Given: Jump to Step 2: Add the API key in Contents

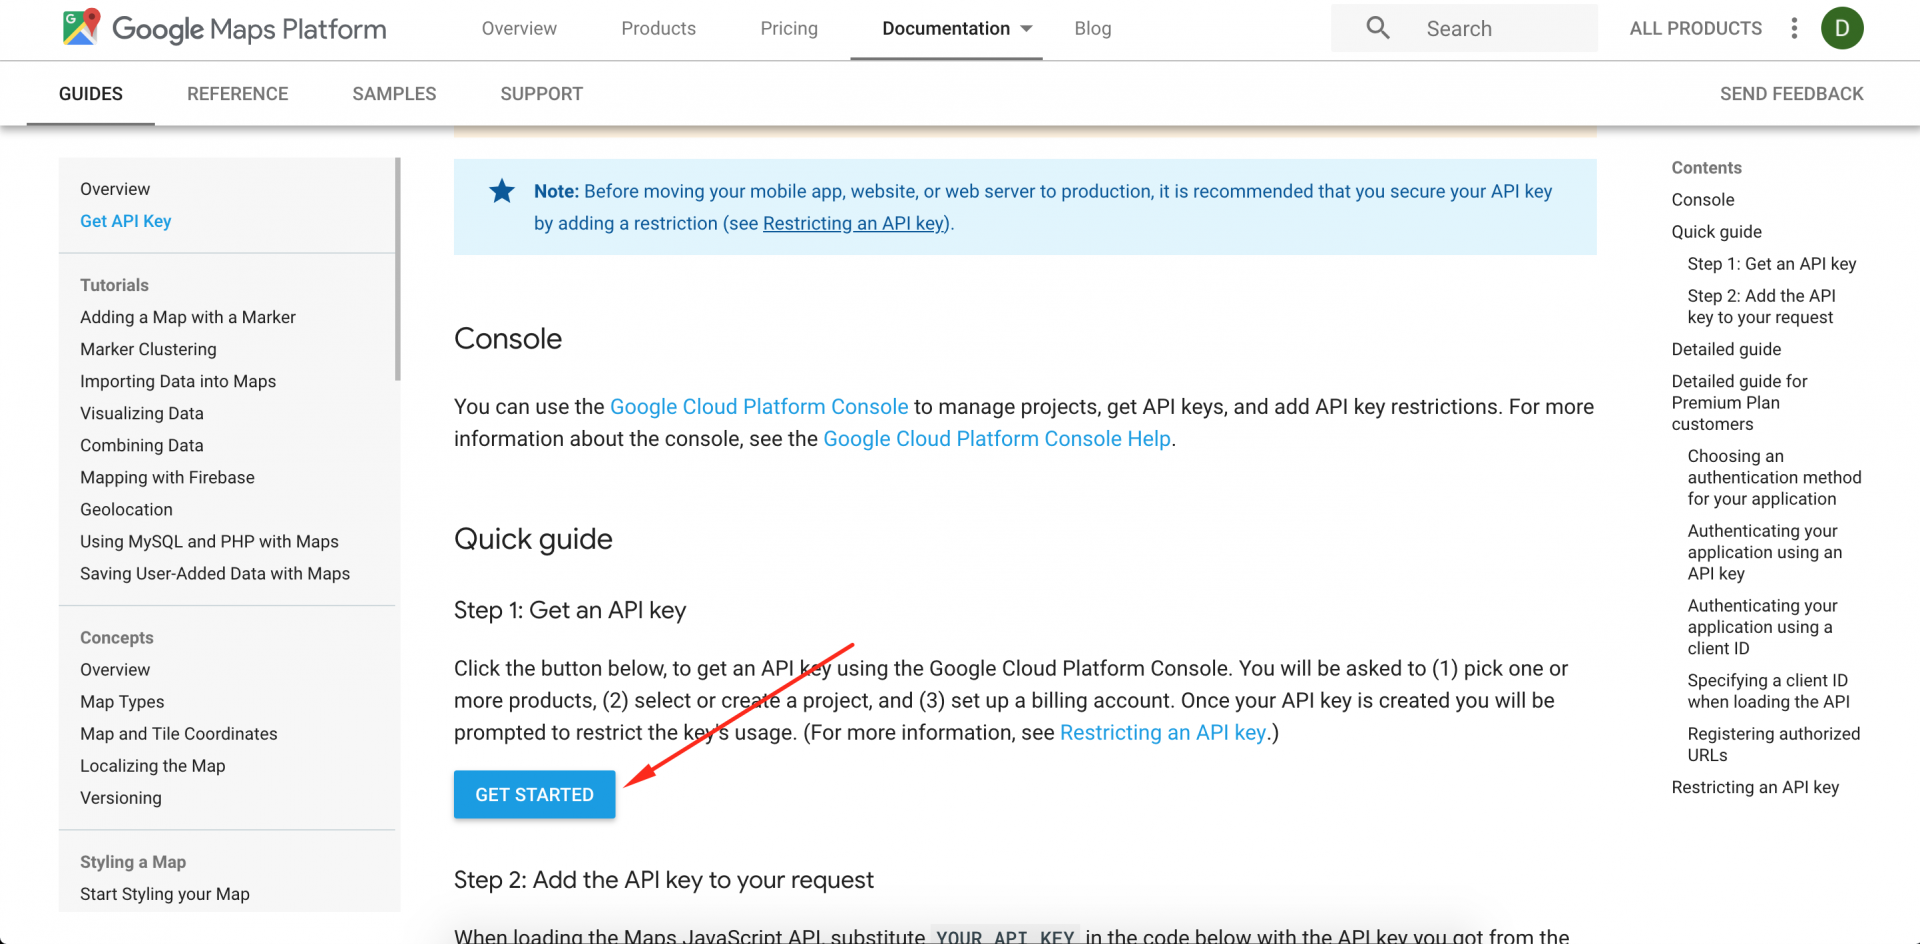Looking at the screenshot, I should point(1762,306).
